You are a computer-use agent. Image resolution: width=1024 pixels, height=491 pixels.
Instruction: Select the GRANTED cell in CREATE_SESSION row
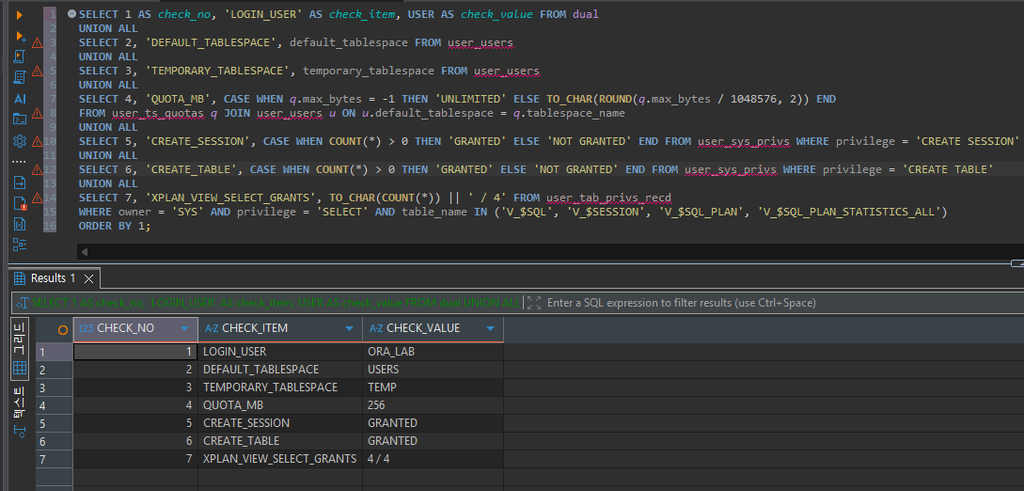[433, 423]
